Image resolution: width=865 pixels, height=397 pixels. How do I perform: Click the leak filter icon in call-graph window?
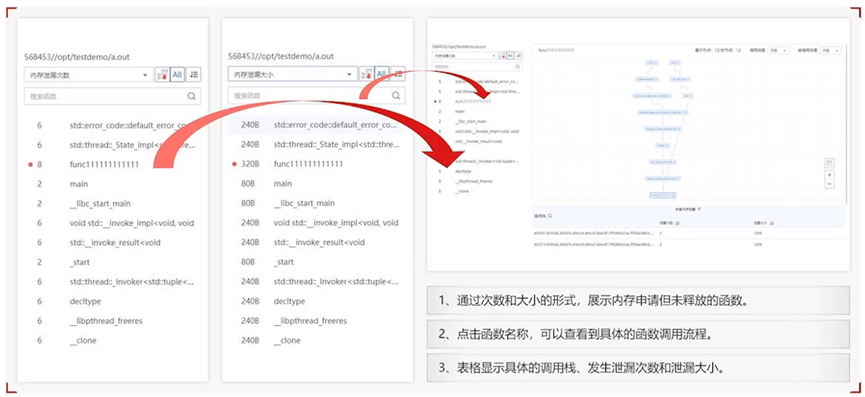pos(502,56)
